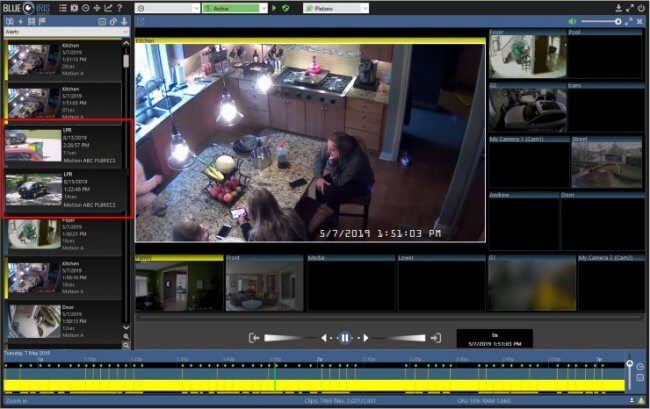Select Kitchen alert clip at 1:51:13 PM
The image size is (650, 409).
point(63,59)
